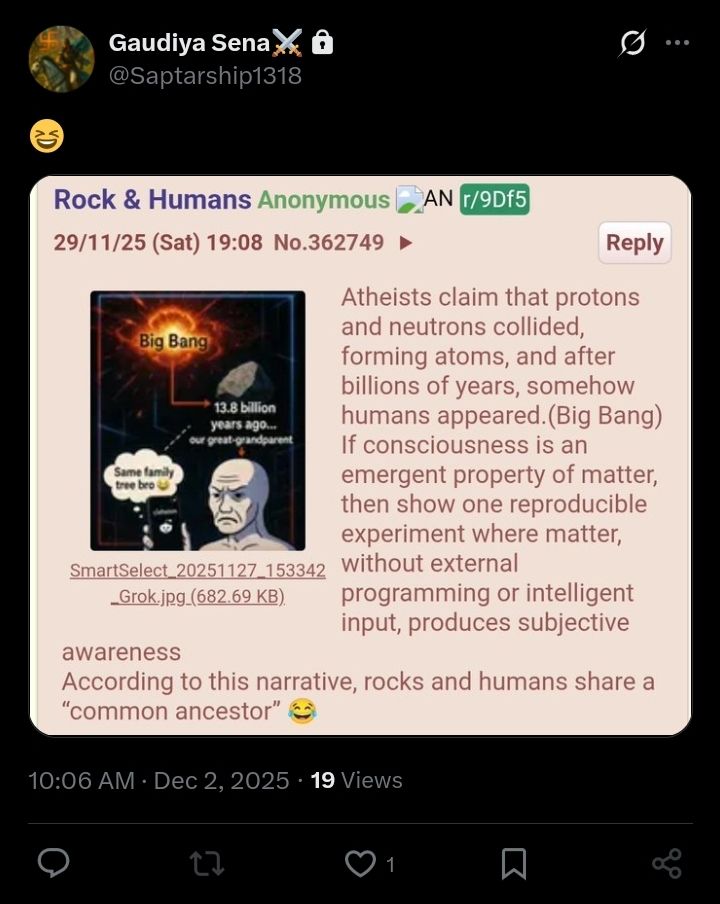Select the green r/9Df5 ID tag
The height and width of the screenshot is (904, 720).
[495, 199]
